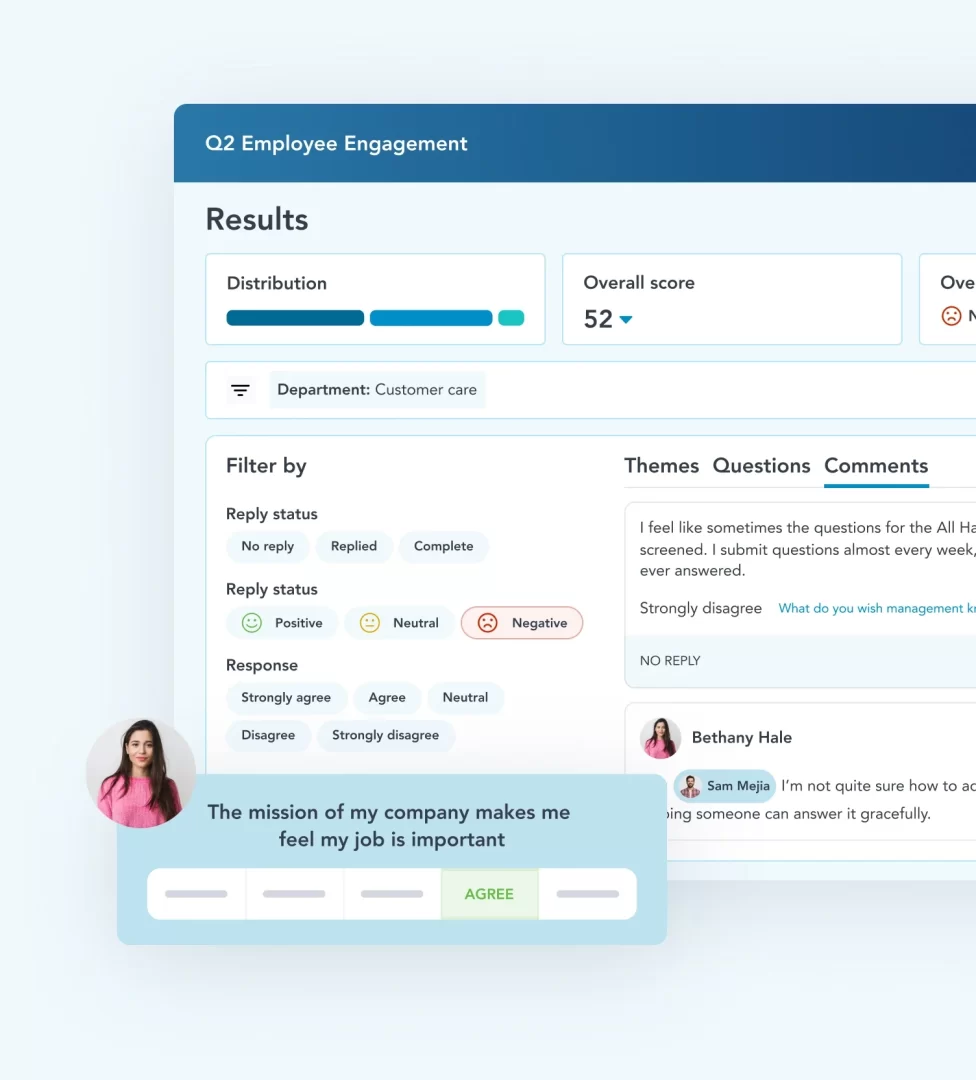The height and width of the screenshot is (1080, 976).
Task: Click Sam Mejia's small avatar
Action: [690, 786]
